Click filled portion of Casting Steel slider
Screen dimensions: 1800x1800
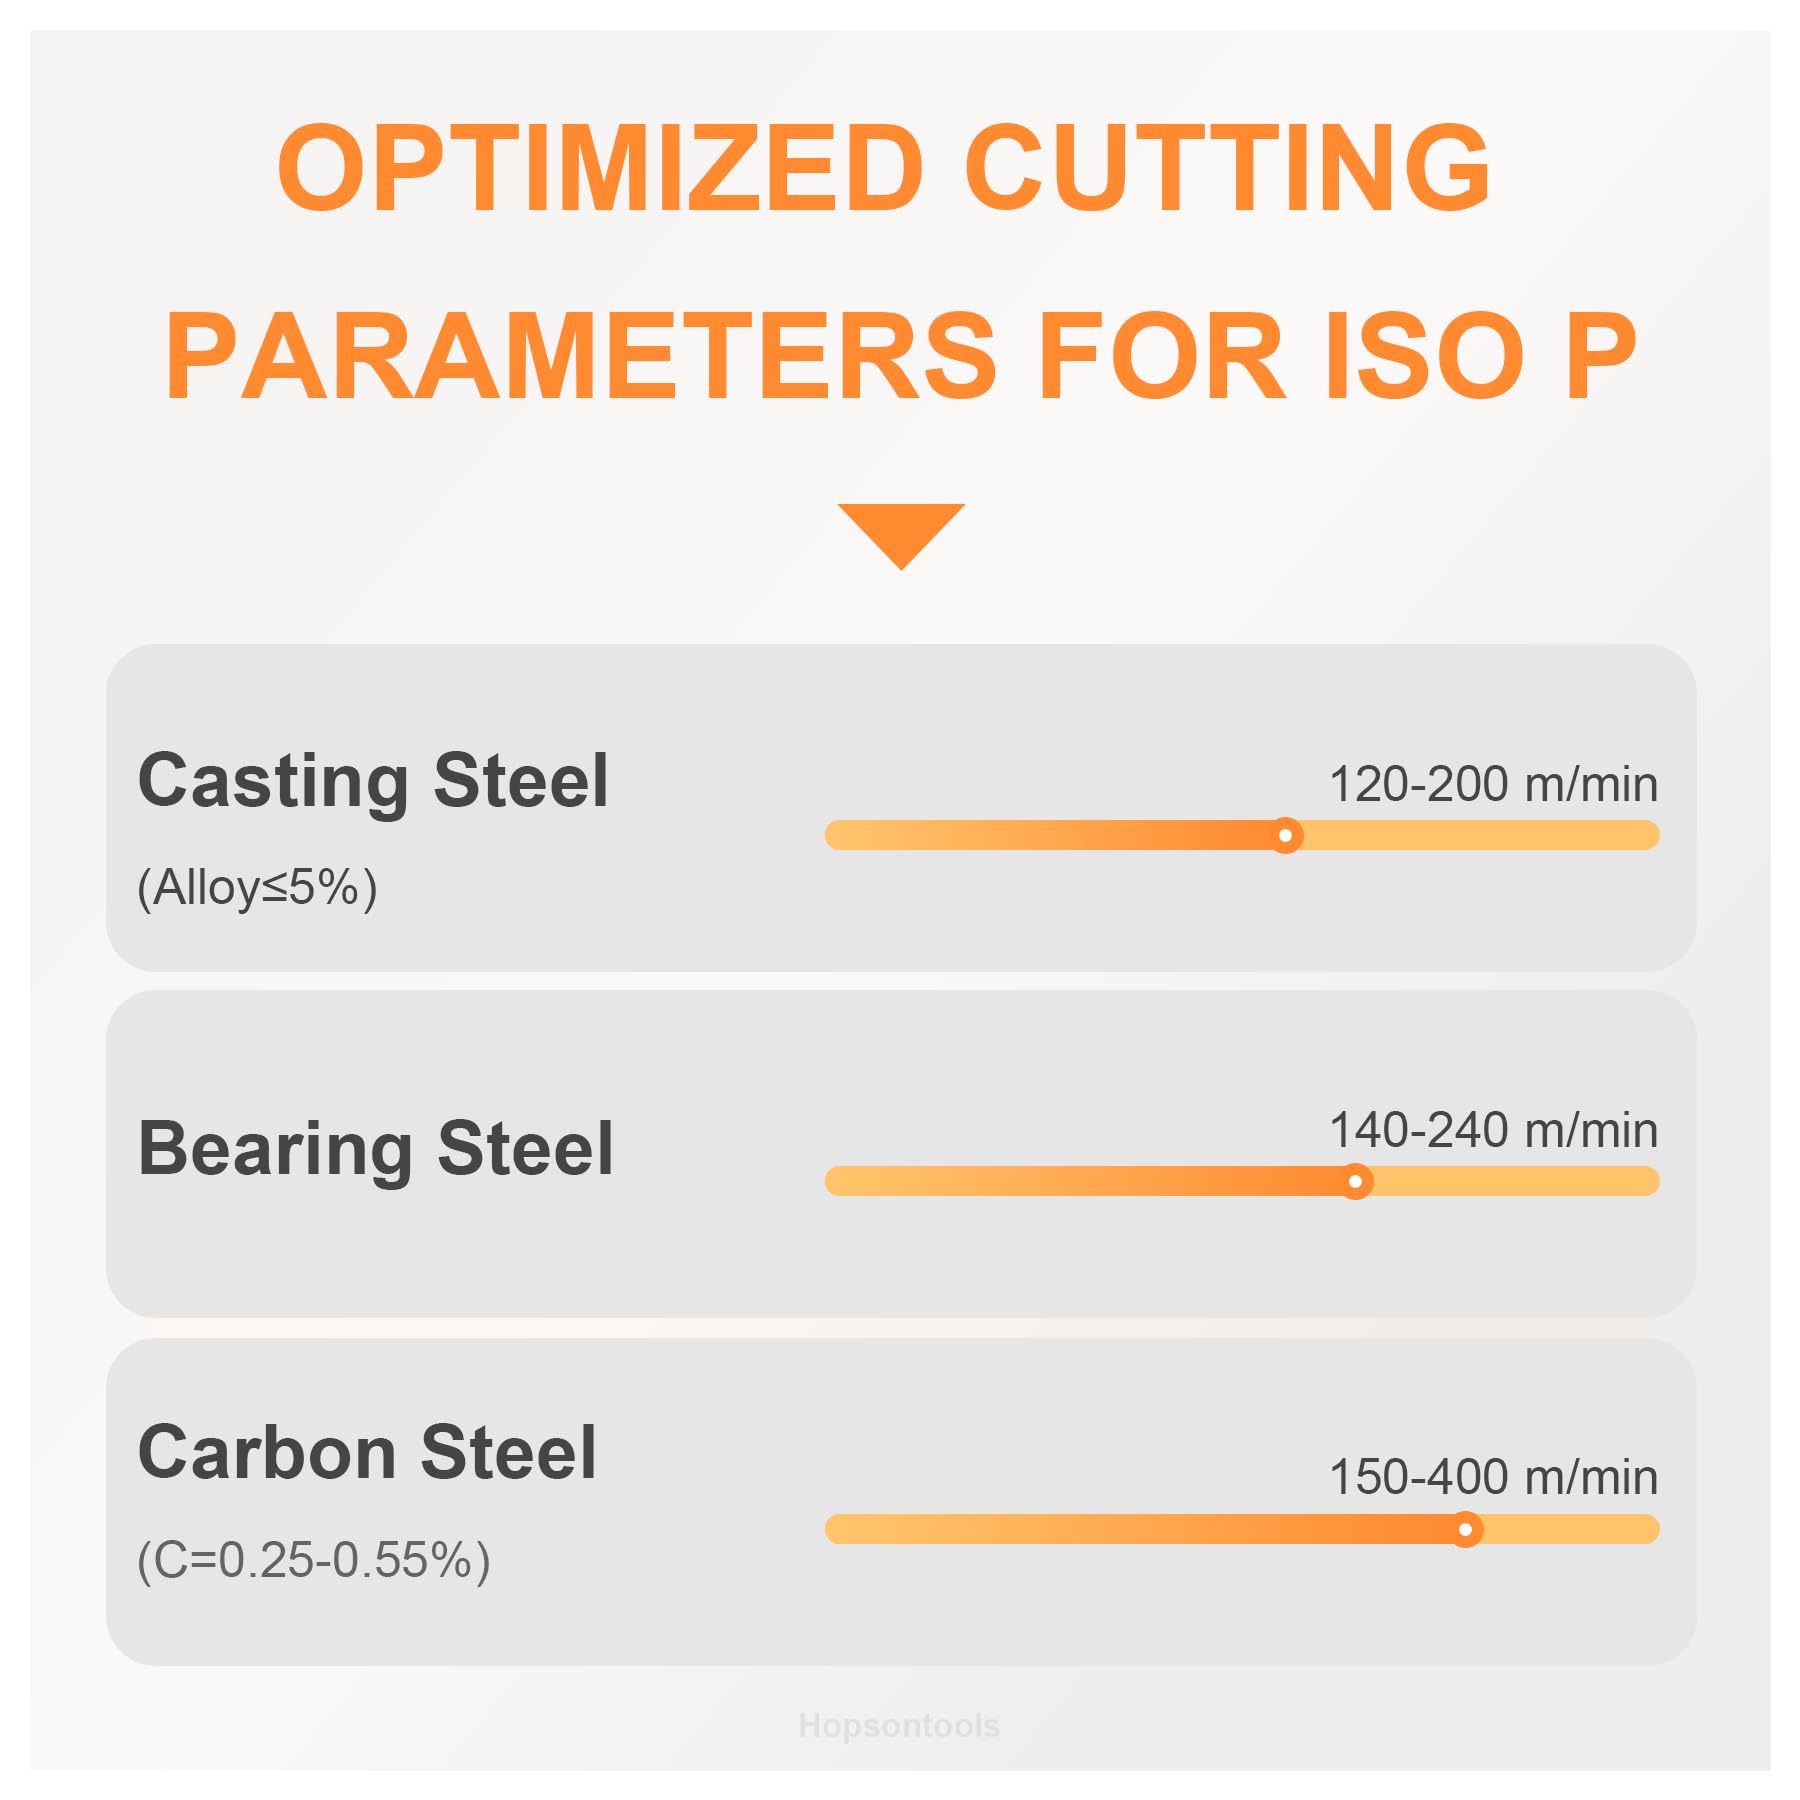pos(1050,835)
